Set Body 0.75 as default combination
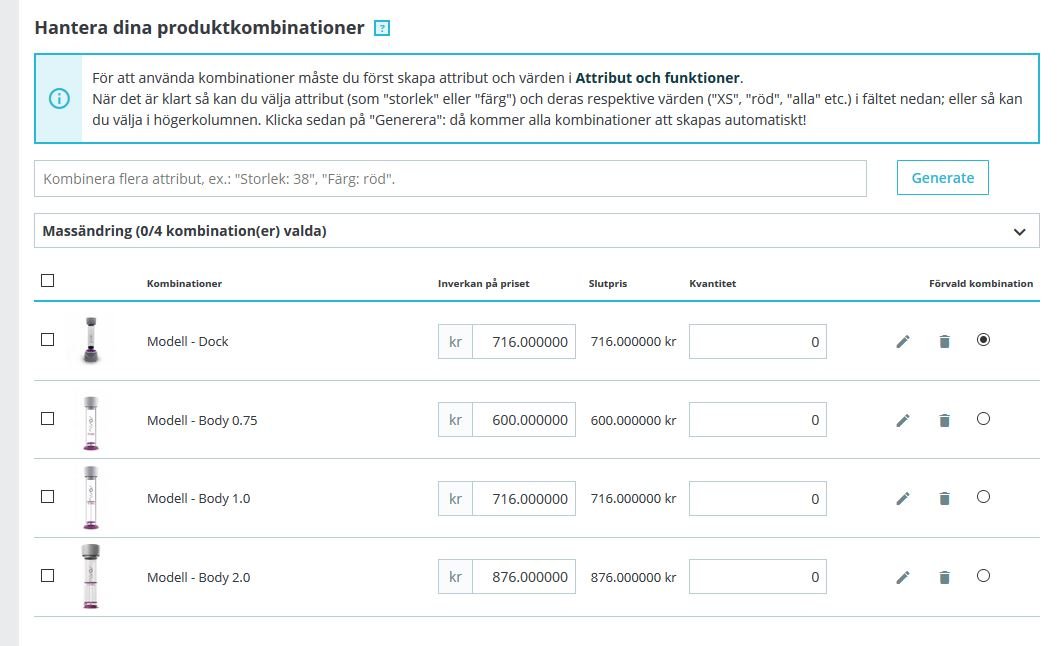This screenshot has width=1058, height=646. [983, 419]
